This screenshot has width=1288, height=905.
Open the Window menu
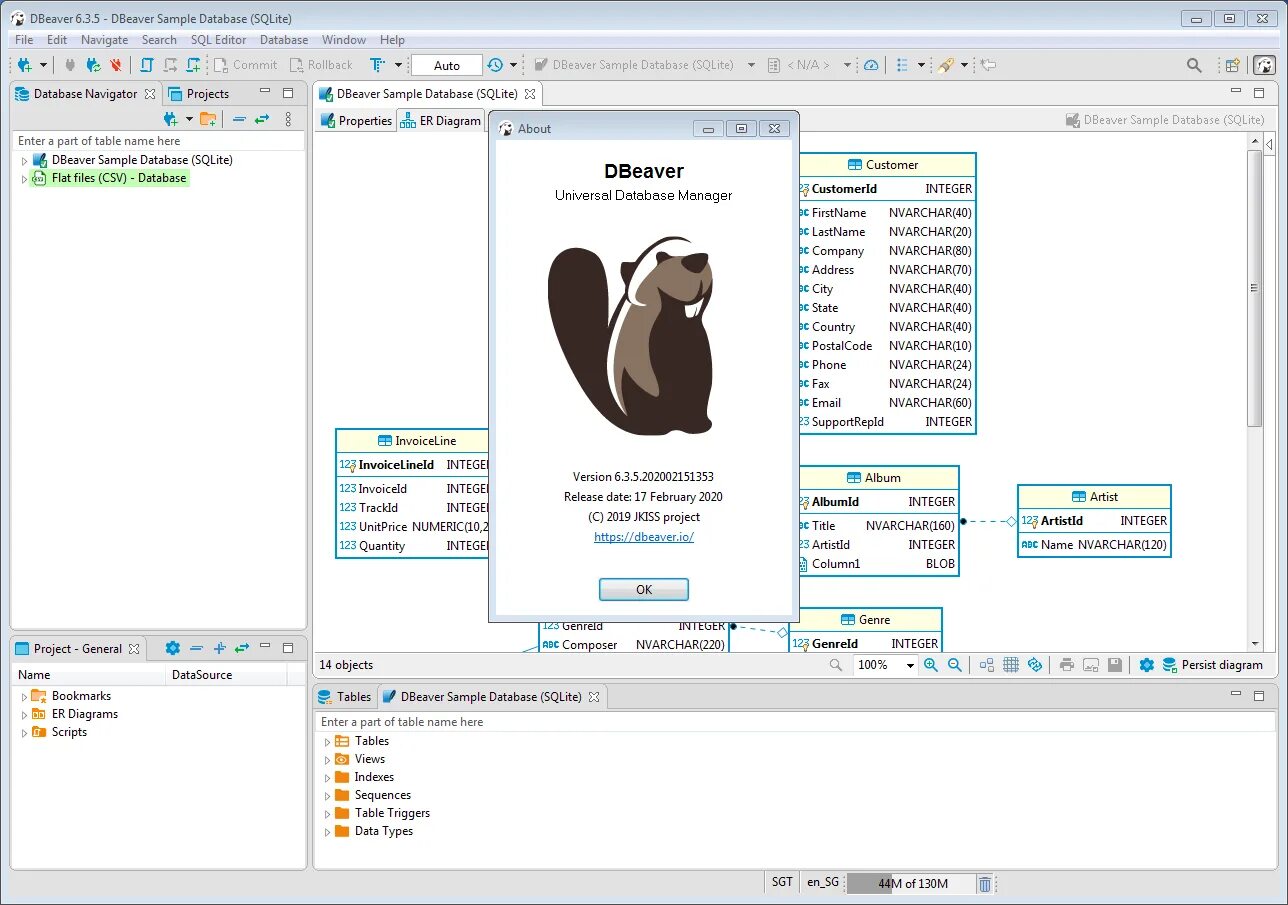344,40
